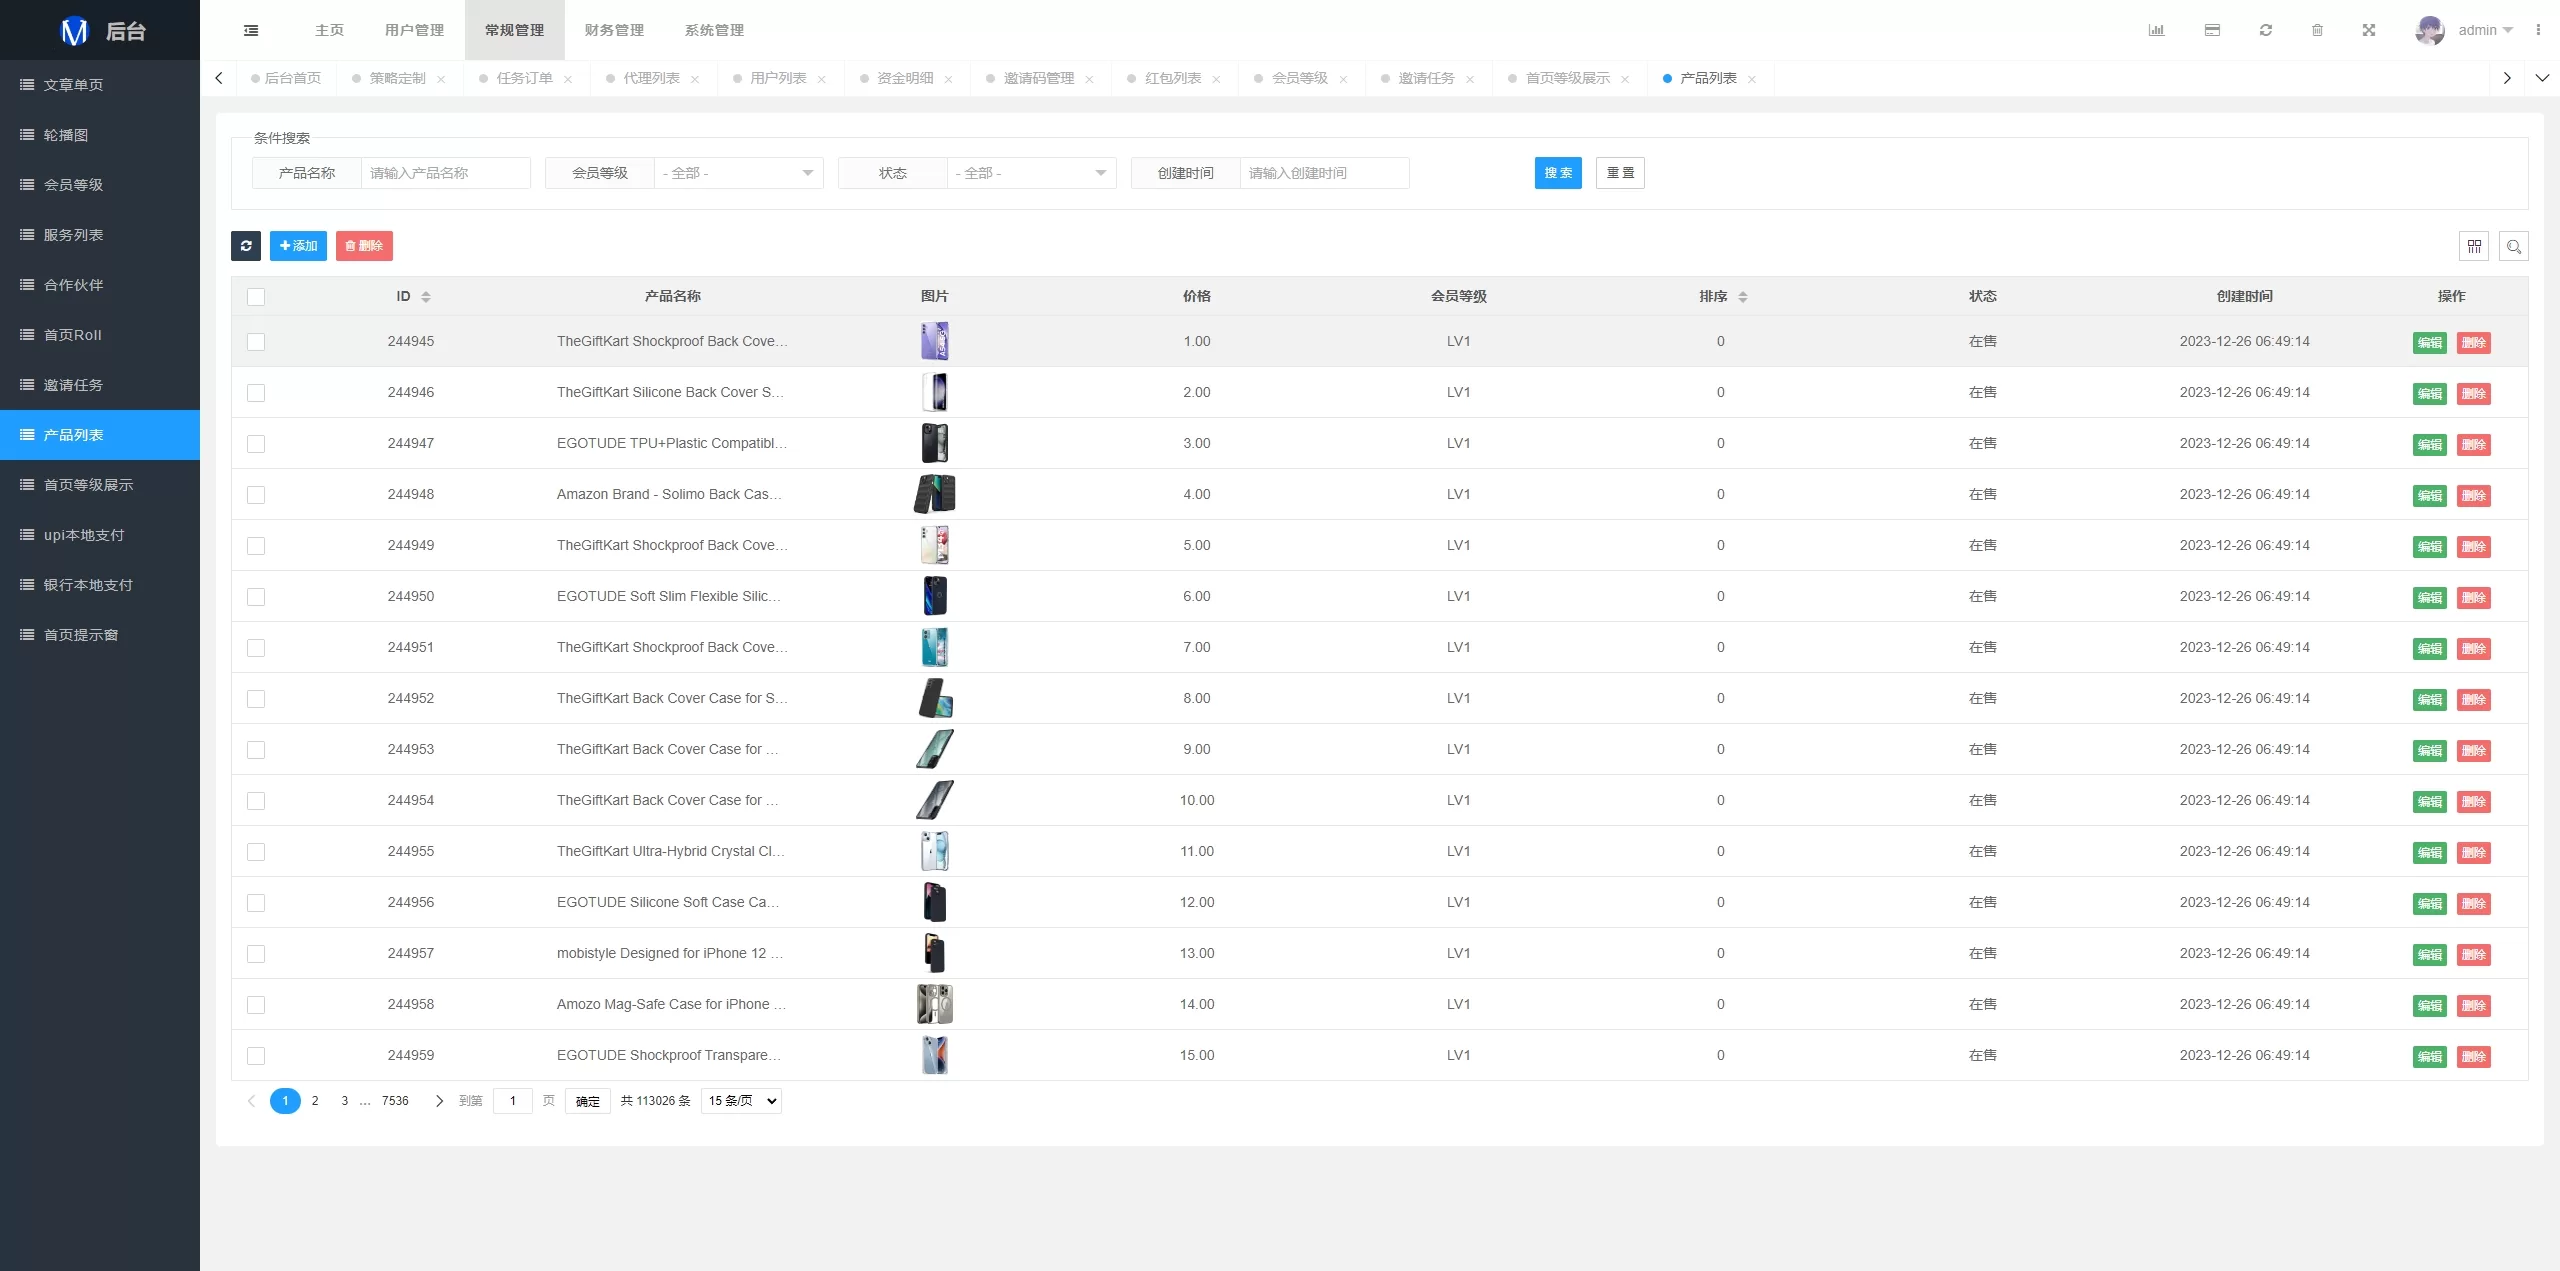Viewport: 2560px width, 1271px height.
Task: Open the 会员等级 filter dropdown
Action: tap(738, 173)
